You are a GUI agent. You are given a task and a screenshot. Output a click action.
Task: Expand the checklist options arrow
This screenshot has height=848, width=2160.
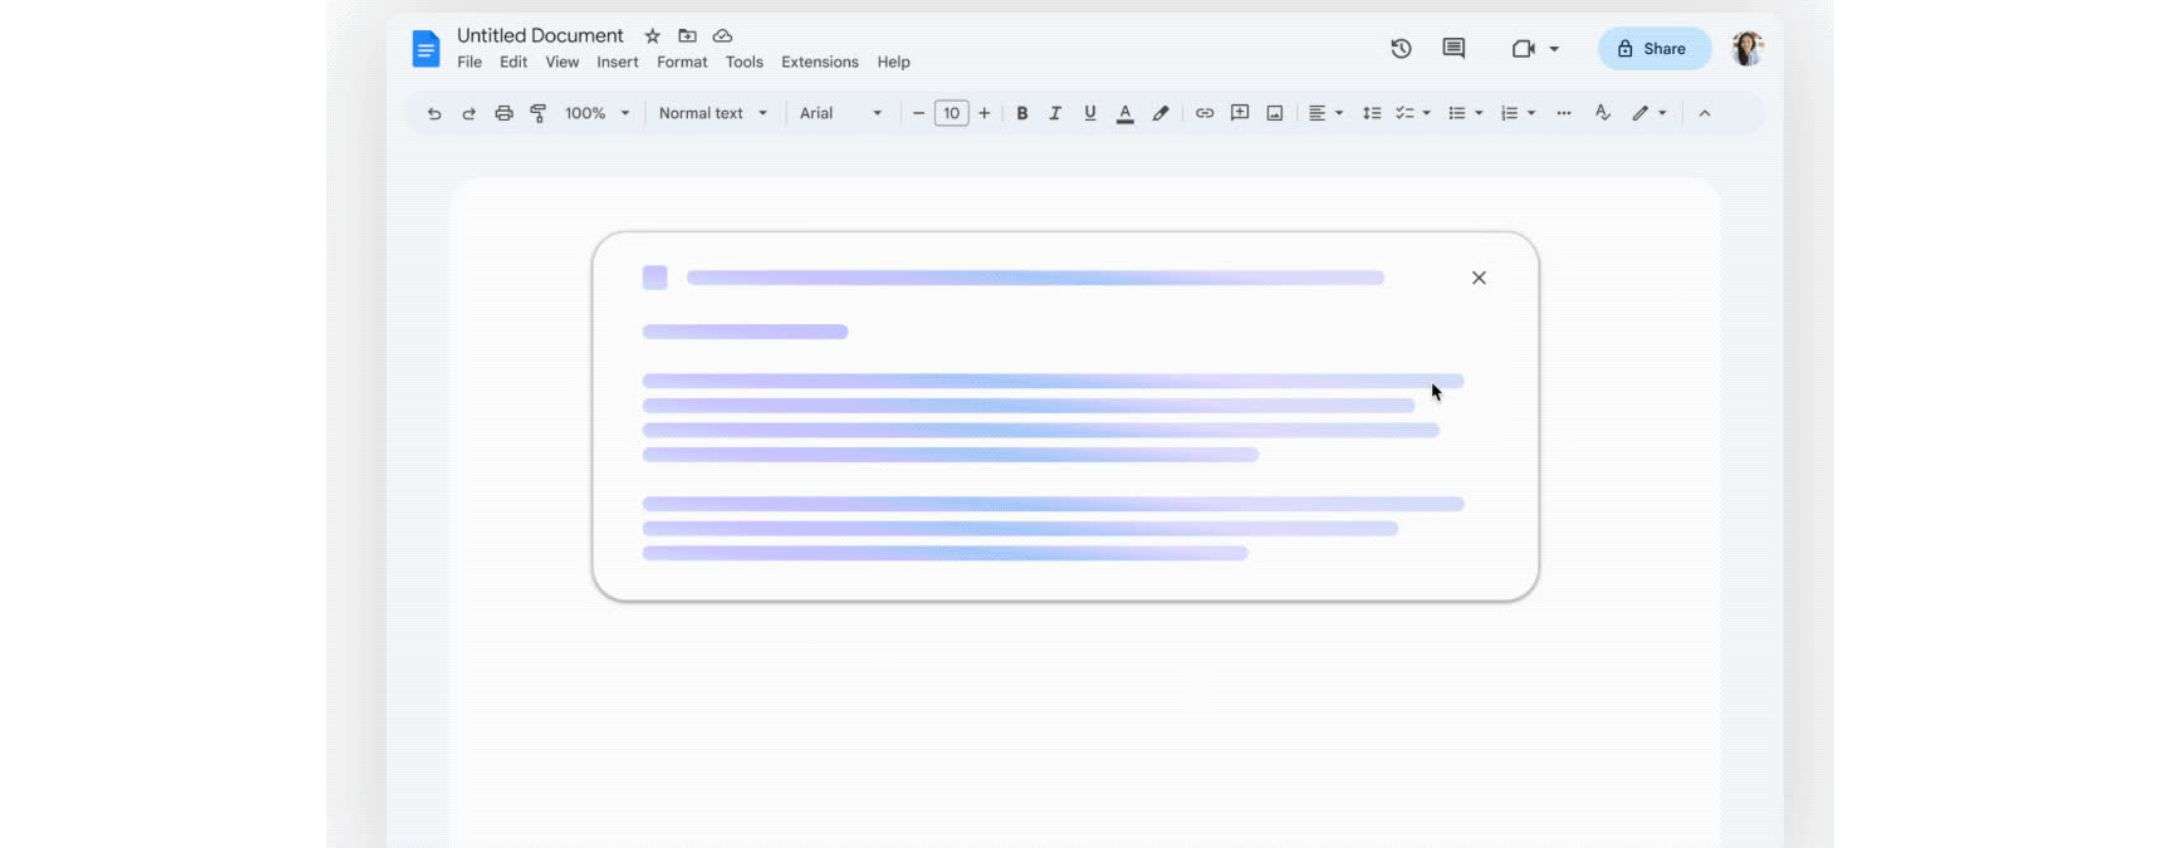coord(1427,113)
